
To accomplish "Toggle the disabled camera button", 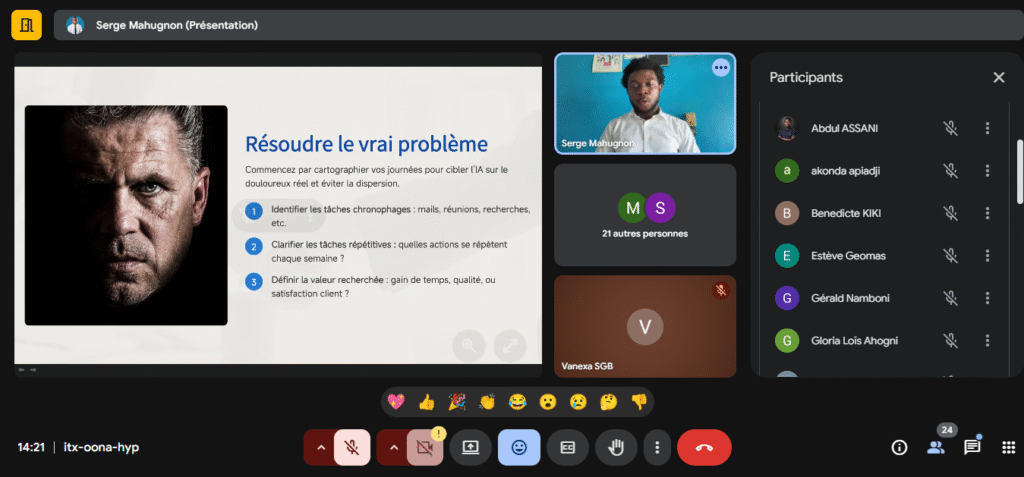I will click(424, 447).
